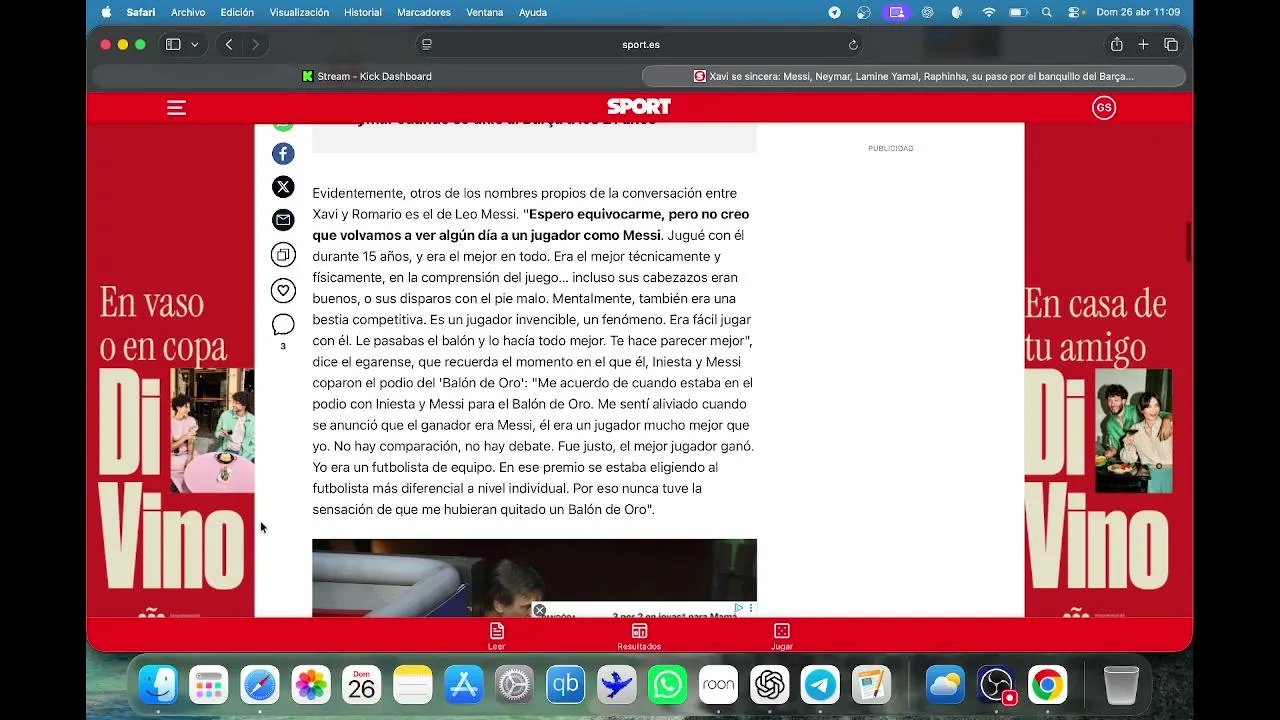Click the SPORT logo in header

pyautogui.click(x=639, y=107)
